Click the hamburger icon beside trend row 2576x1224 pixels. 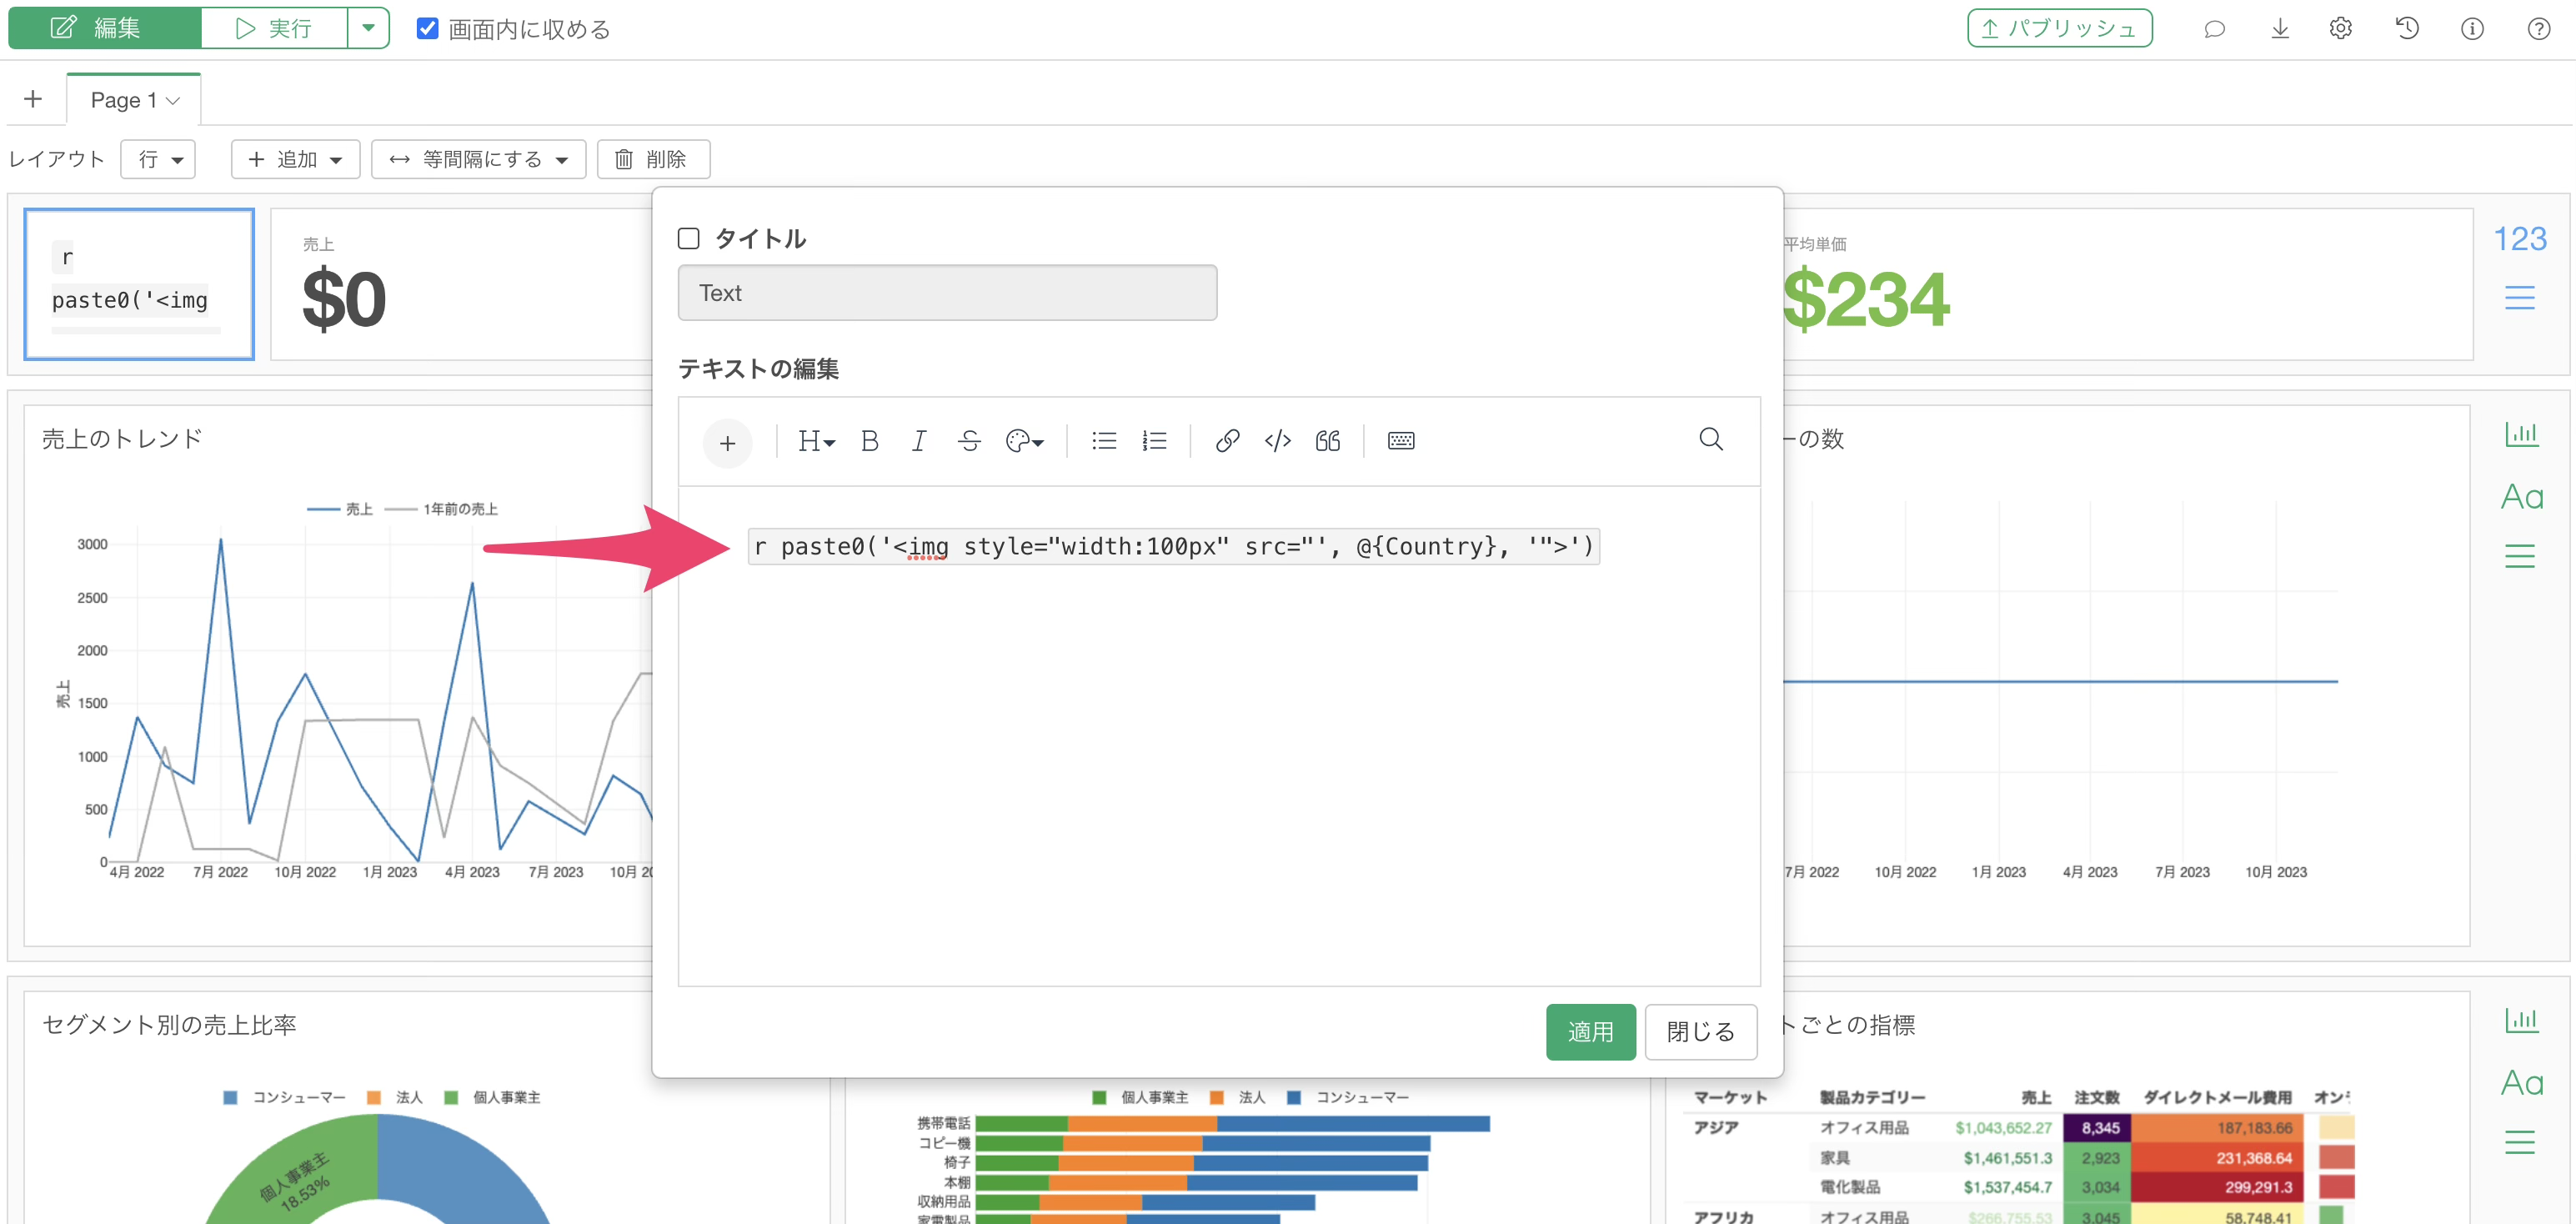2519,555
